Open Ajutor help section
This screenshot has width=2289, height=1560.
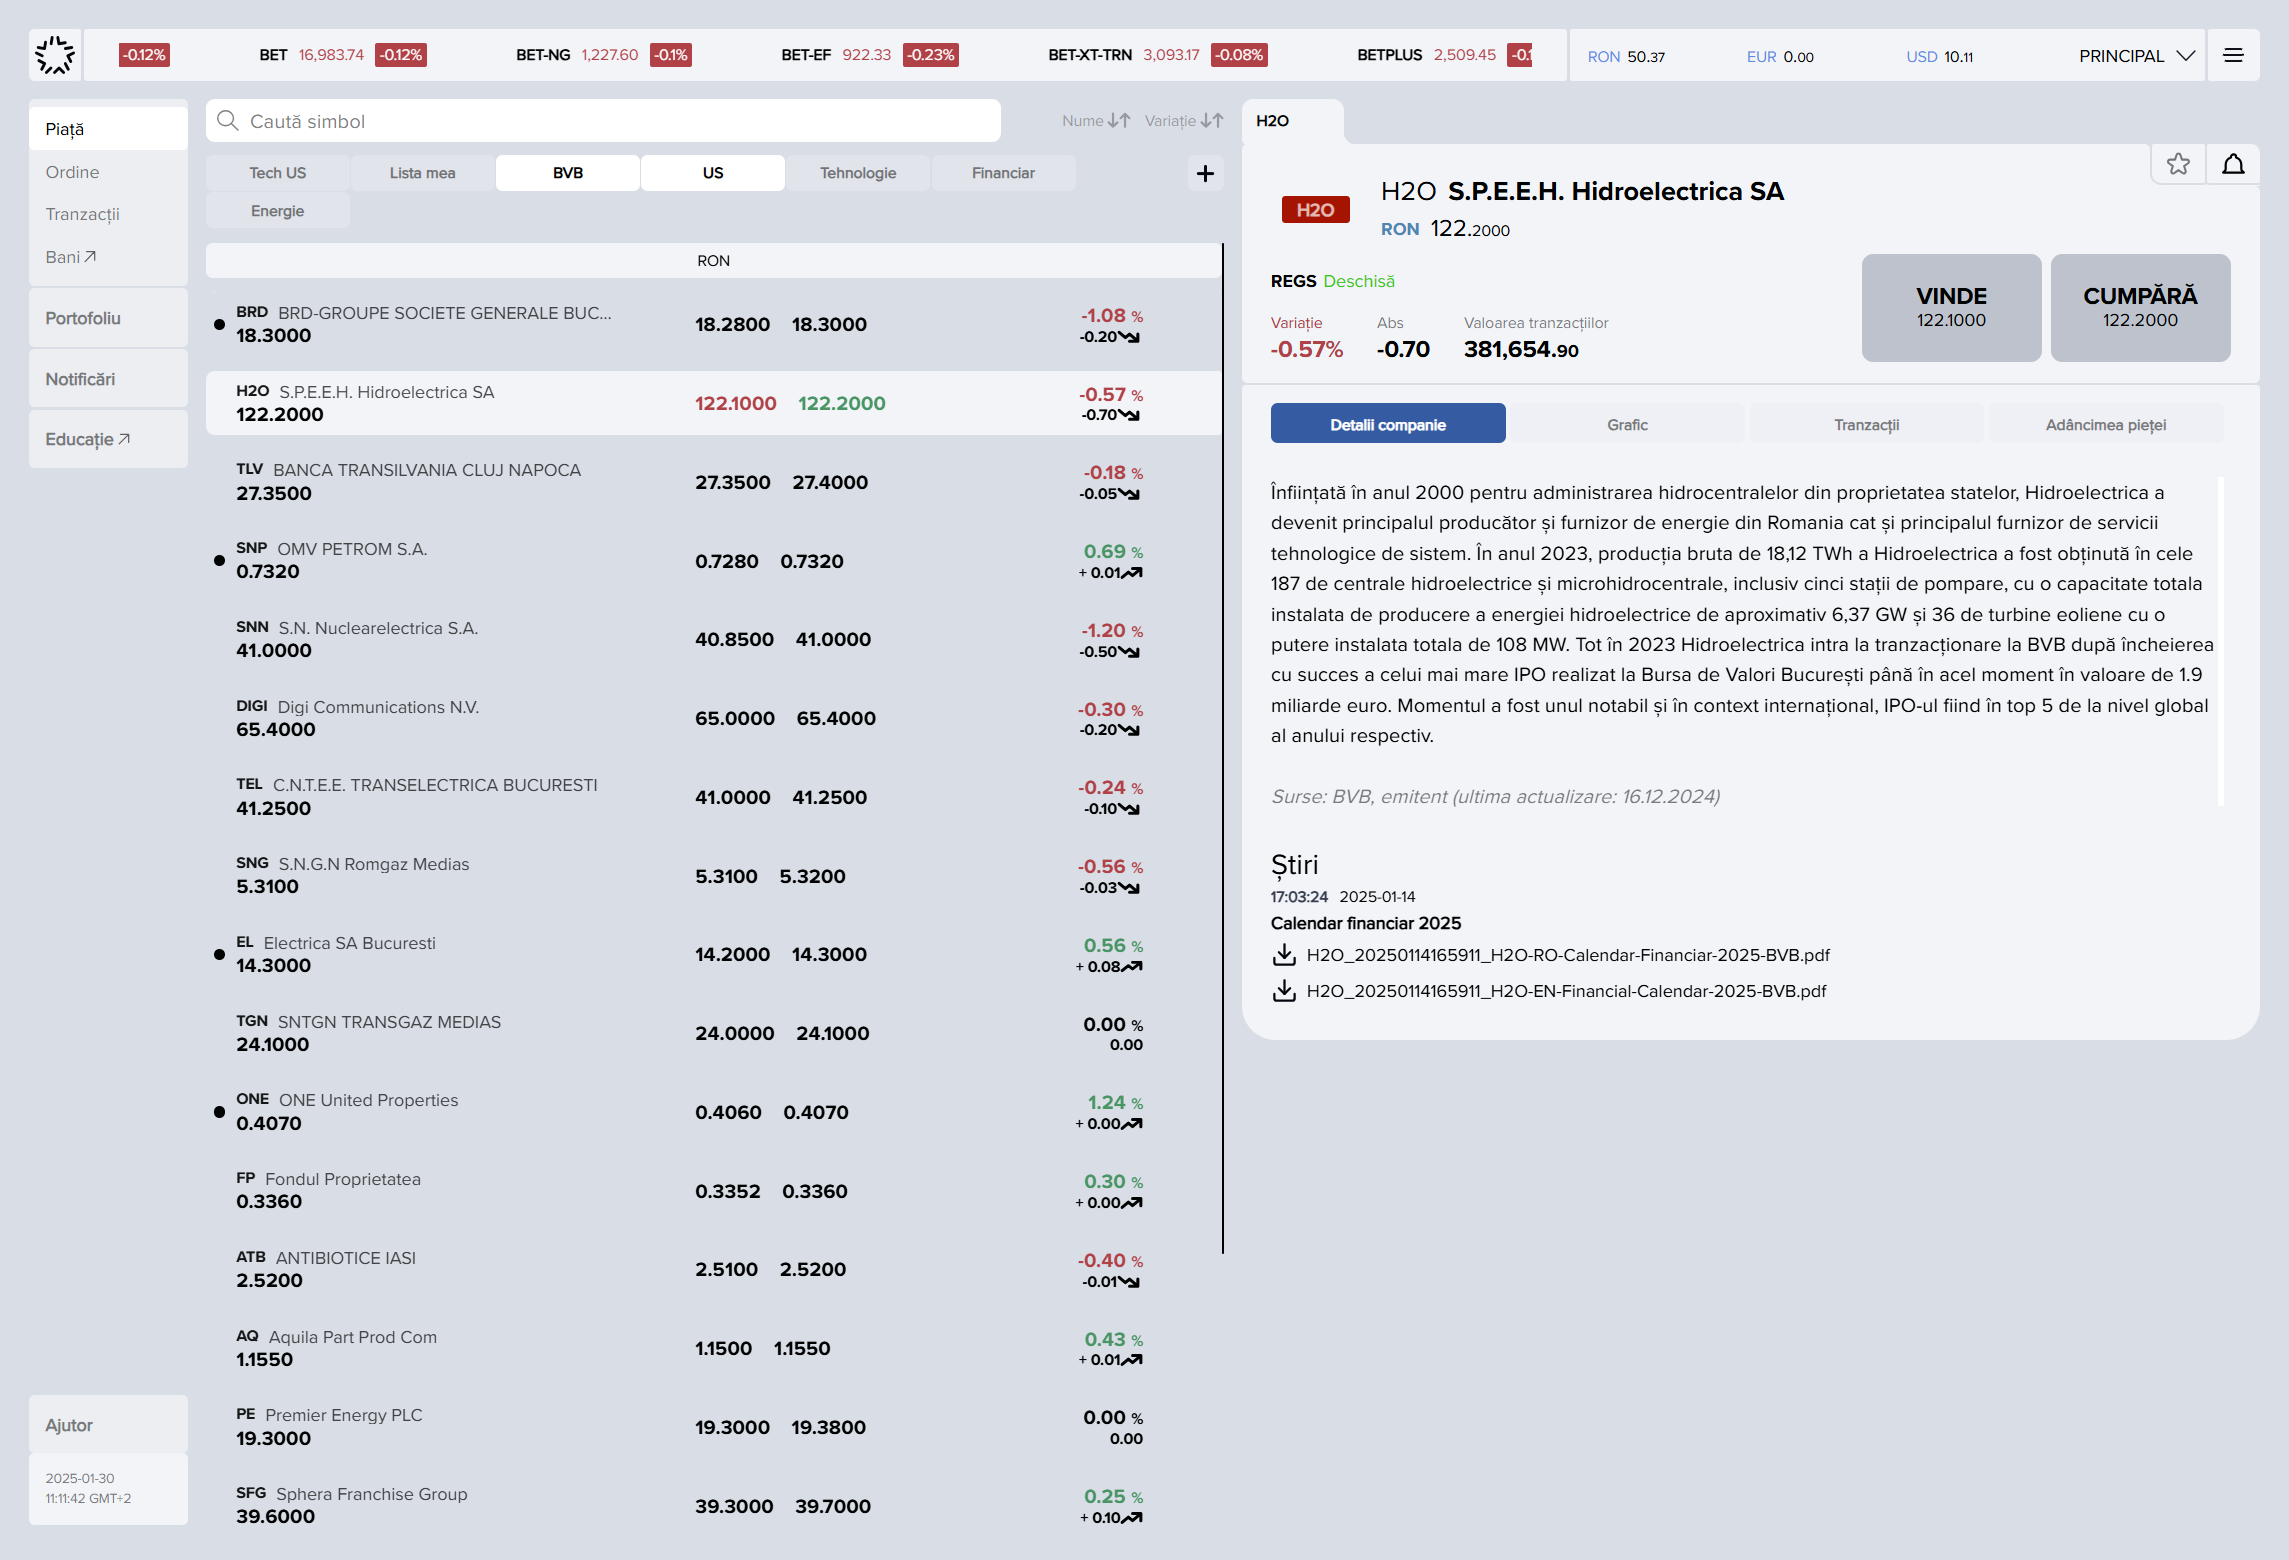coord(108,1425)
